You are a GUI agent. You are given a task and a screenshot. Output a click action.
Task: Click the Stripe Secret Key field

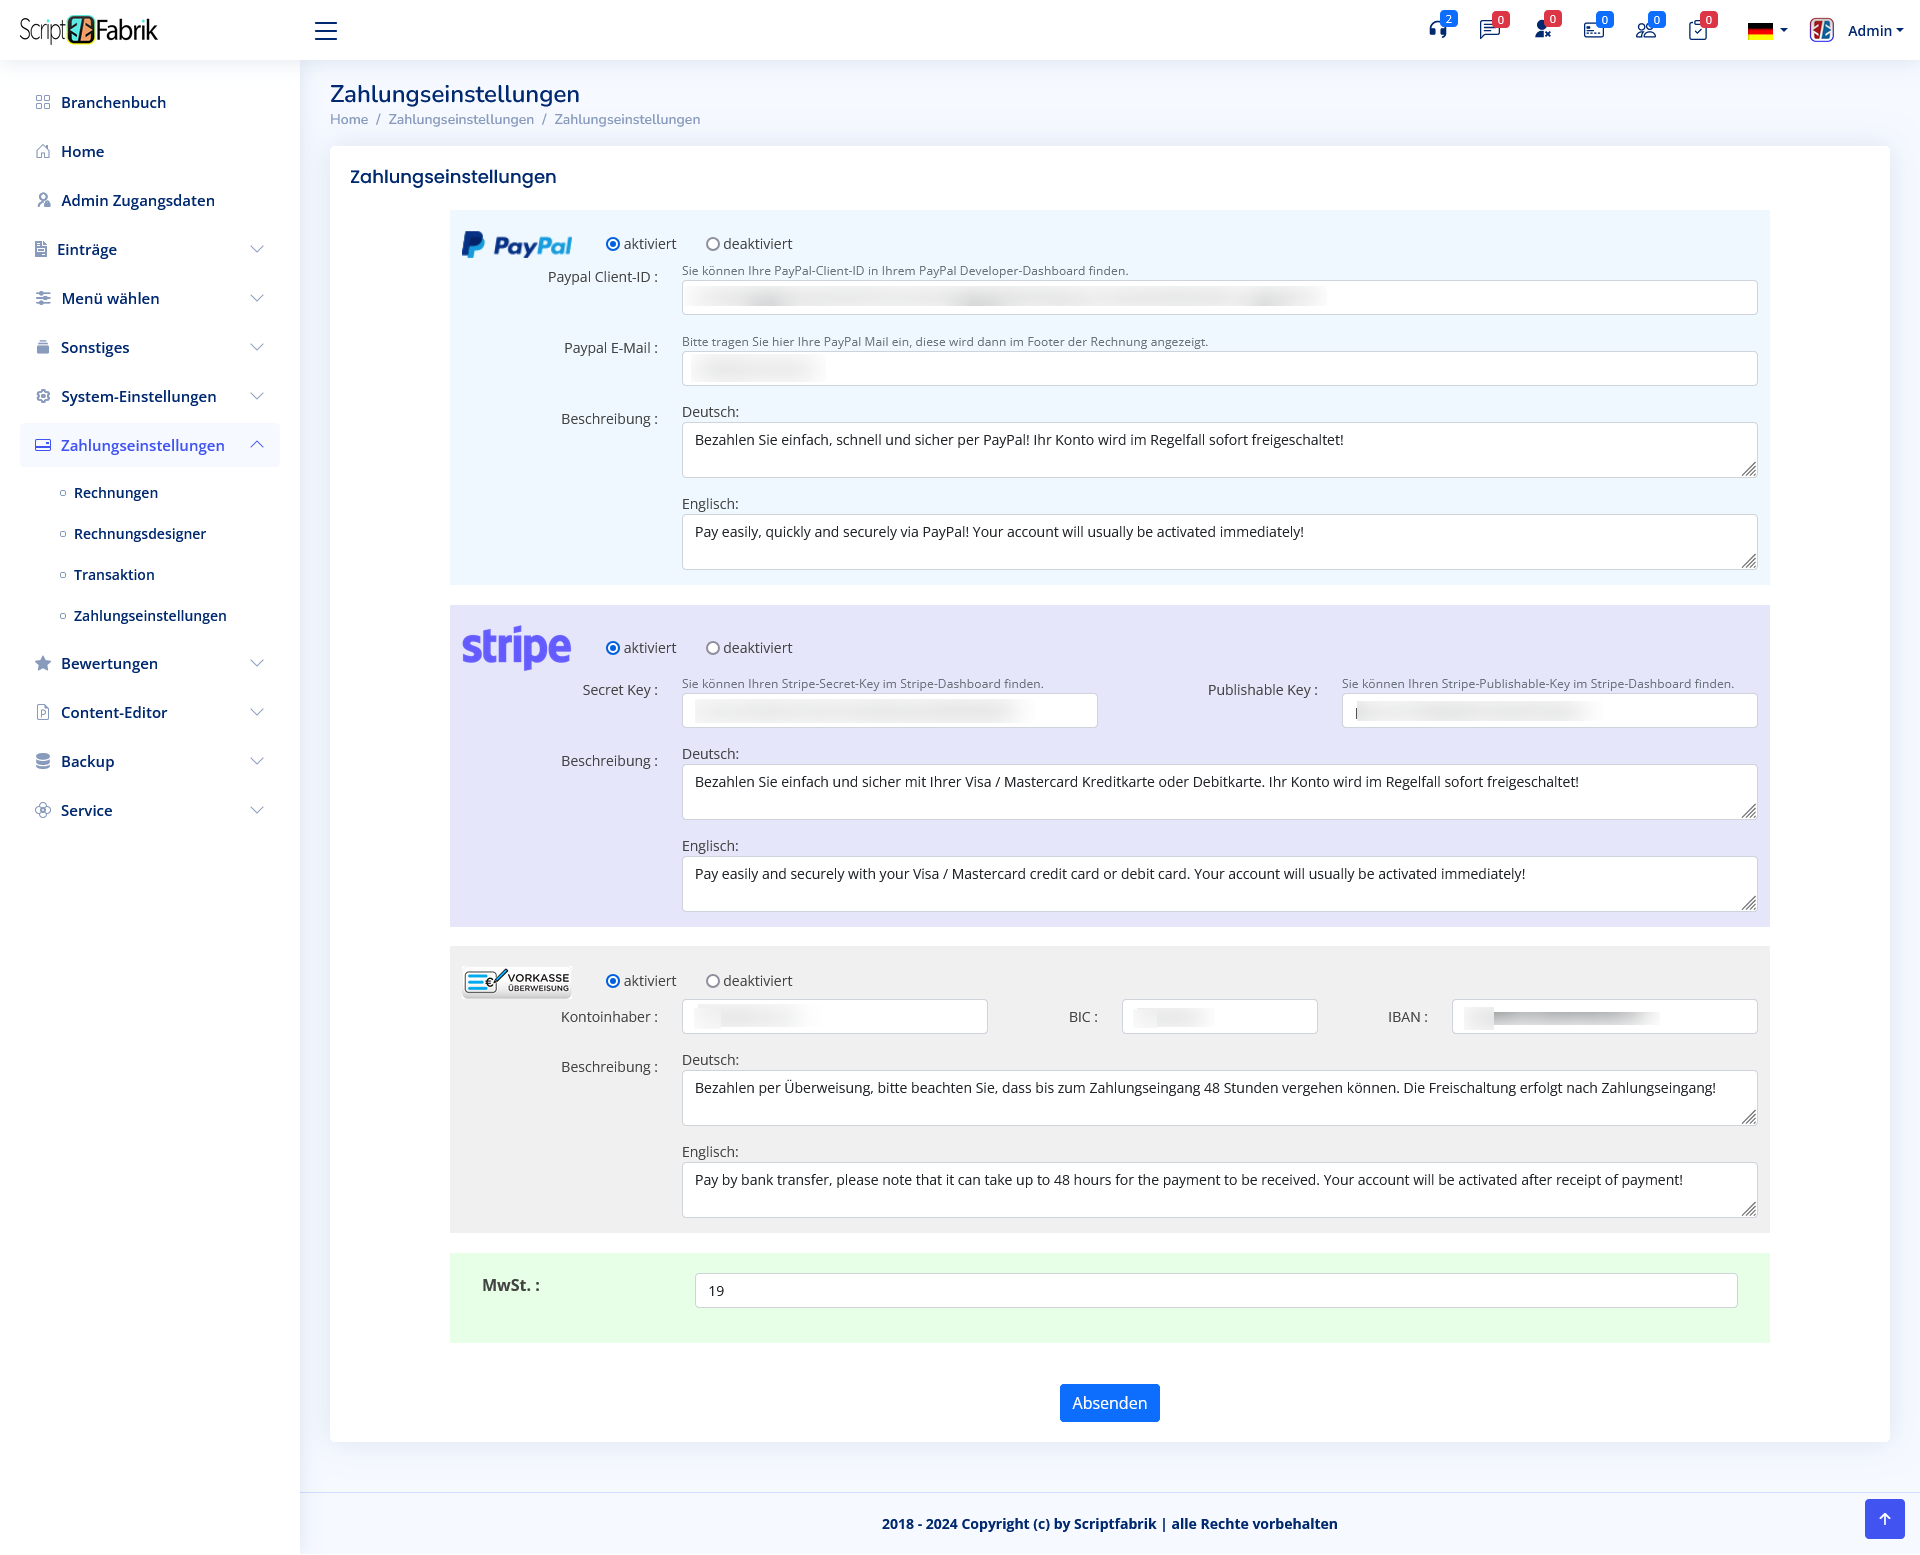click(889, 711)
